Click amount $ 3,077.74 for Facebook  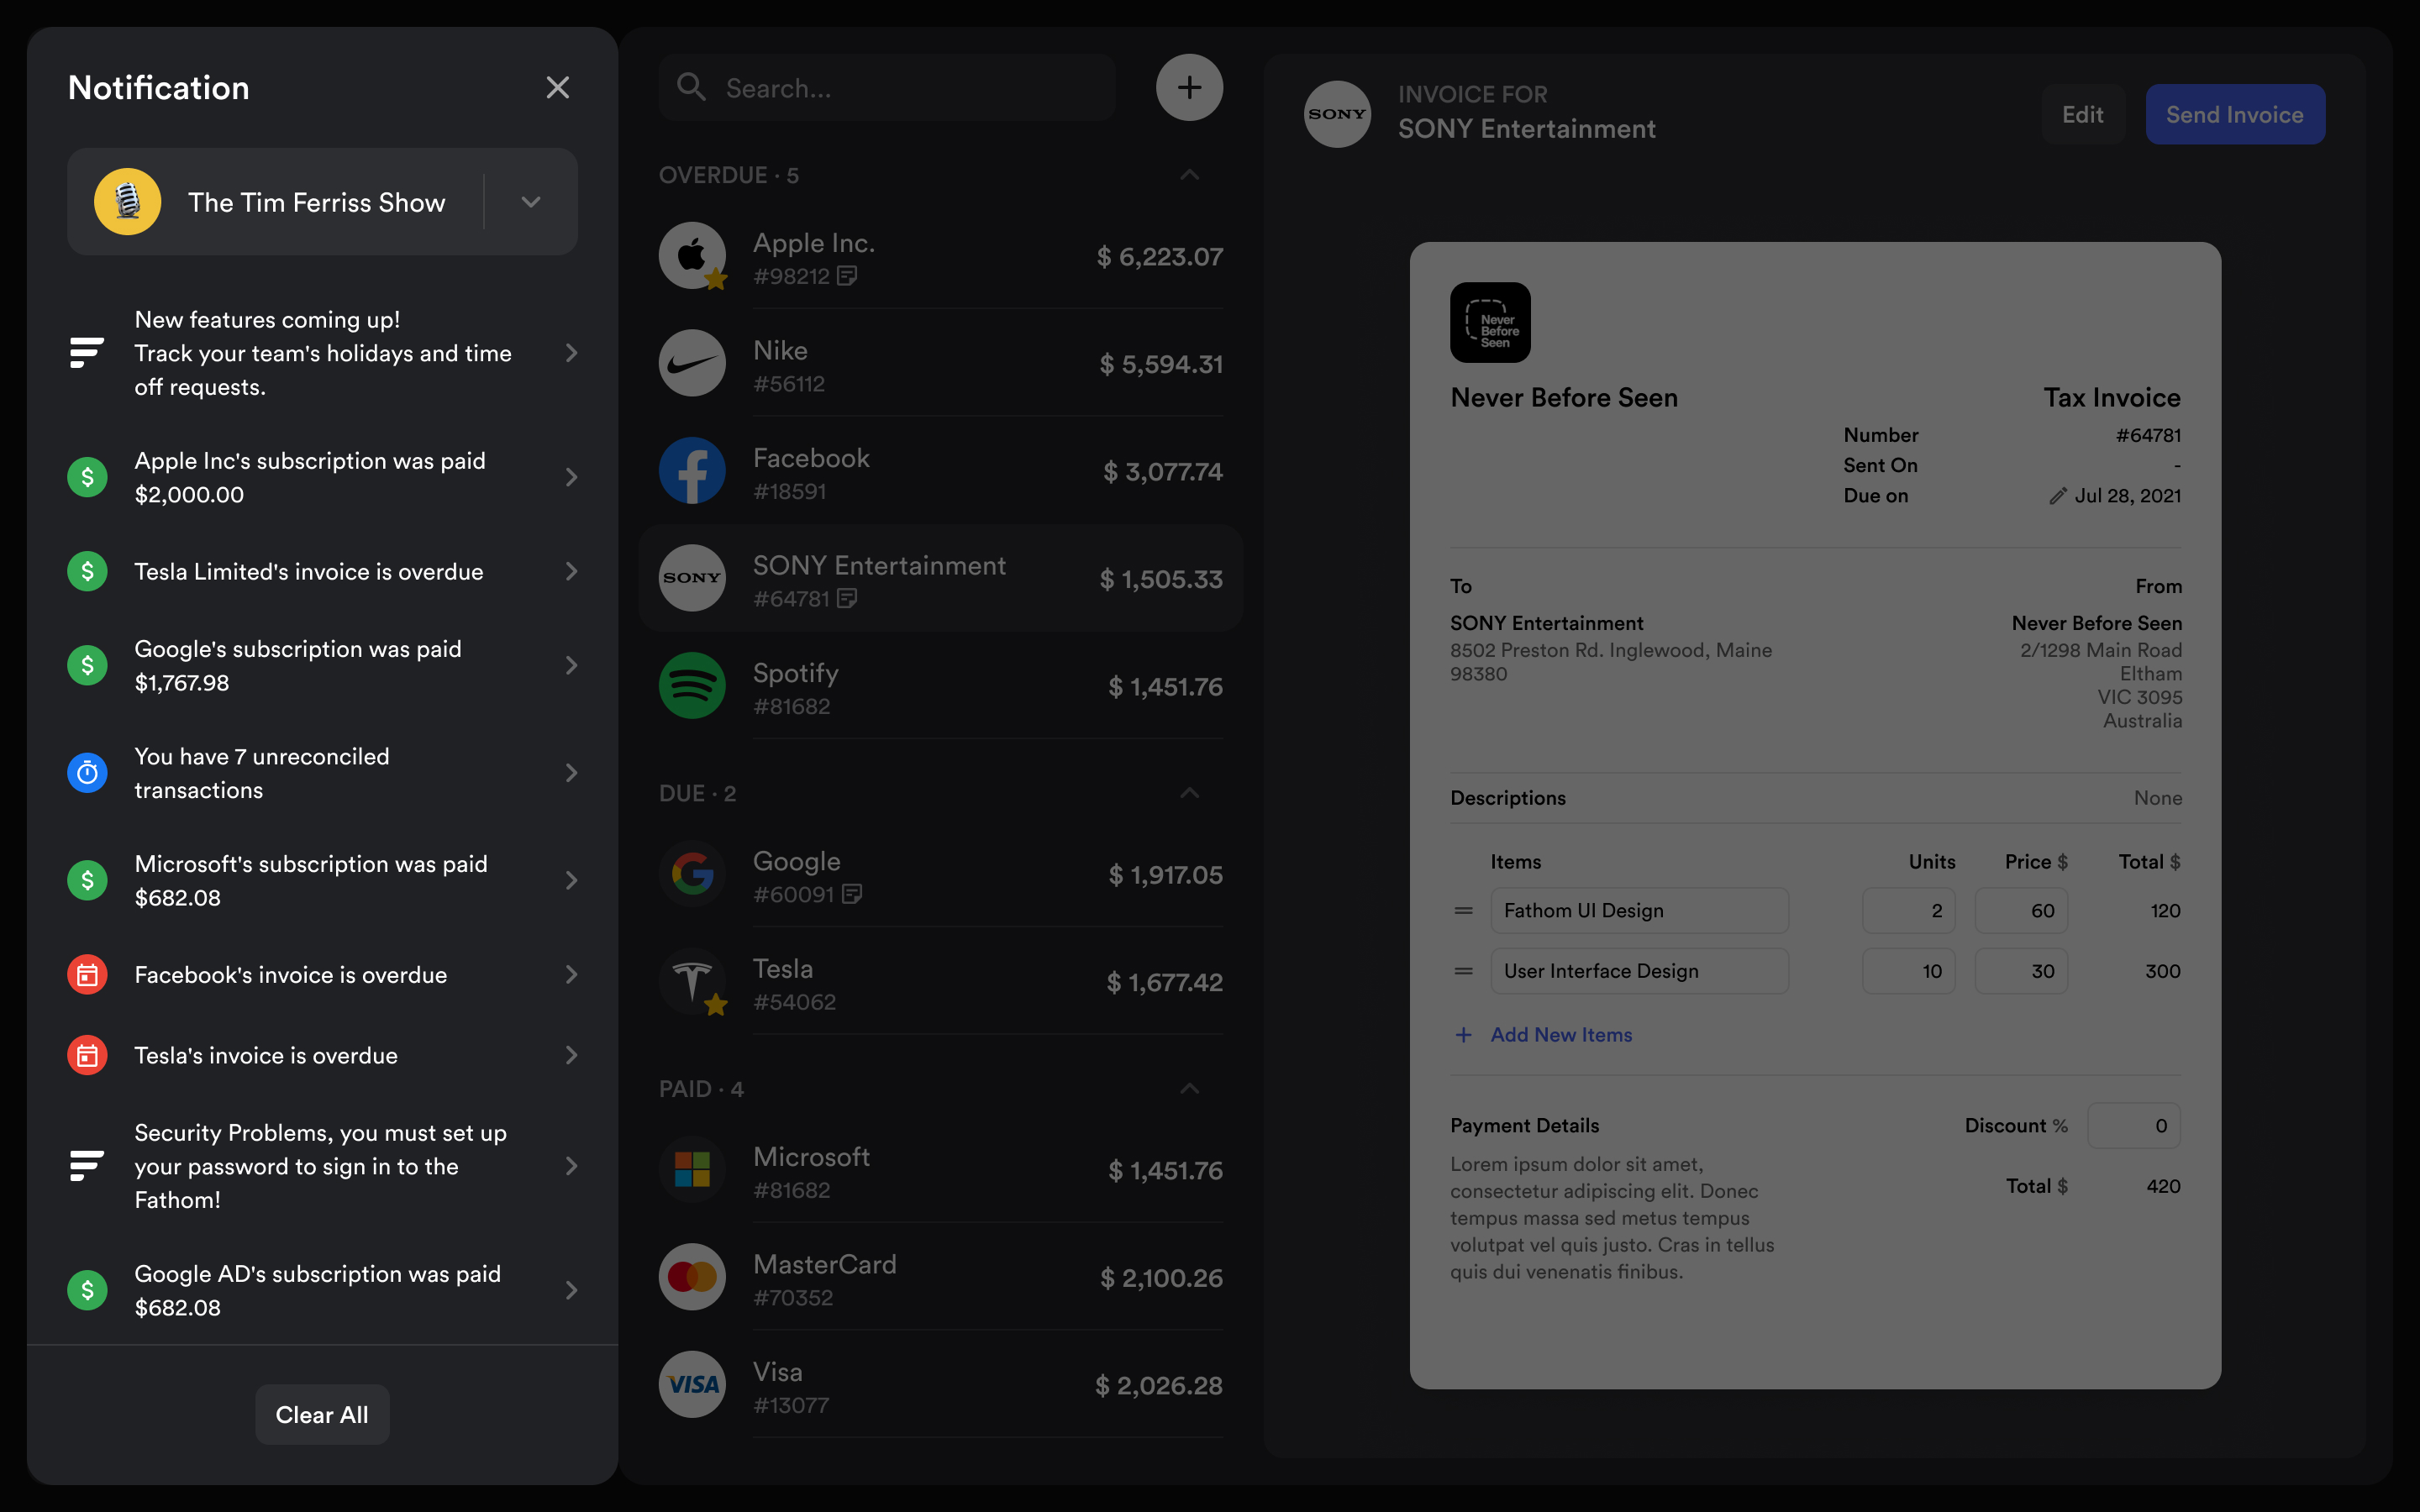[1162, 471]
